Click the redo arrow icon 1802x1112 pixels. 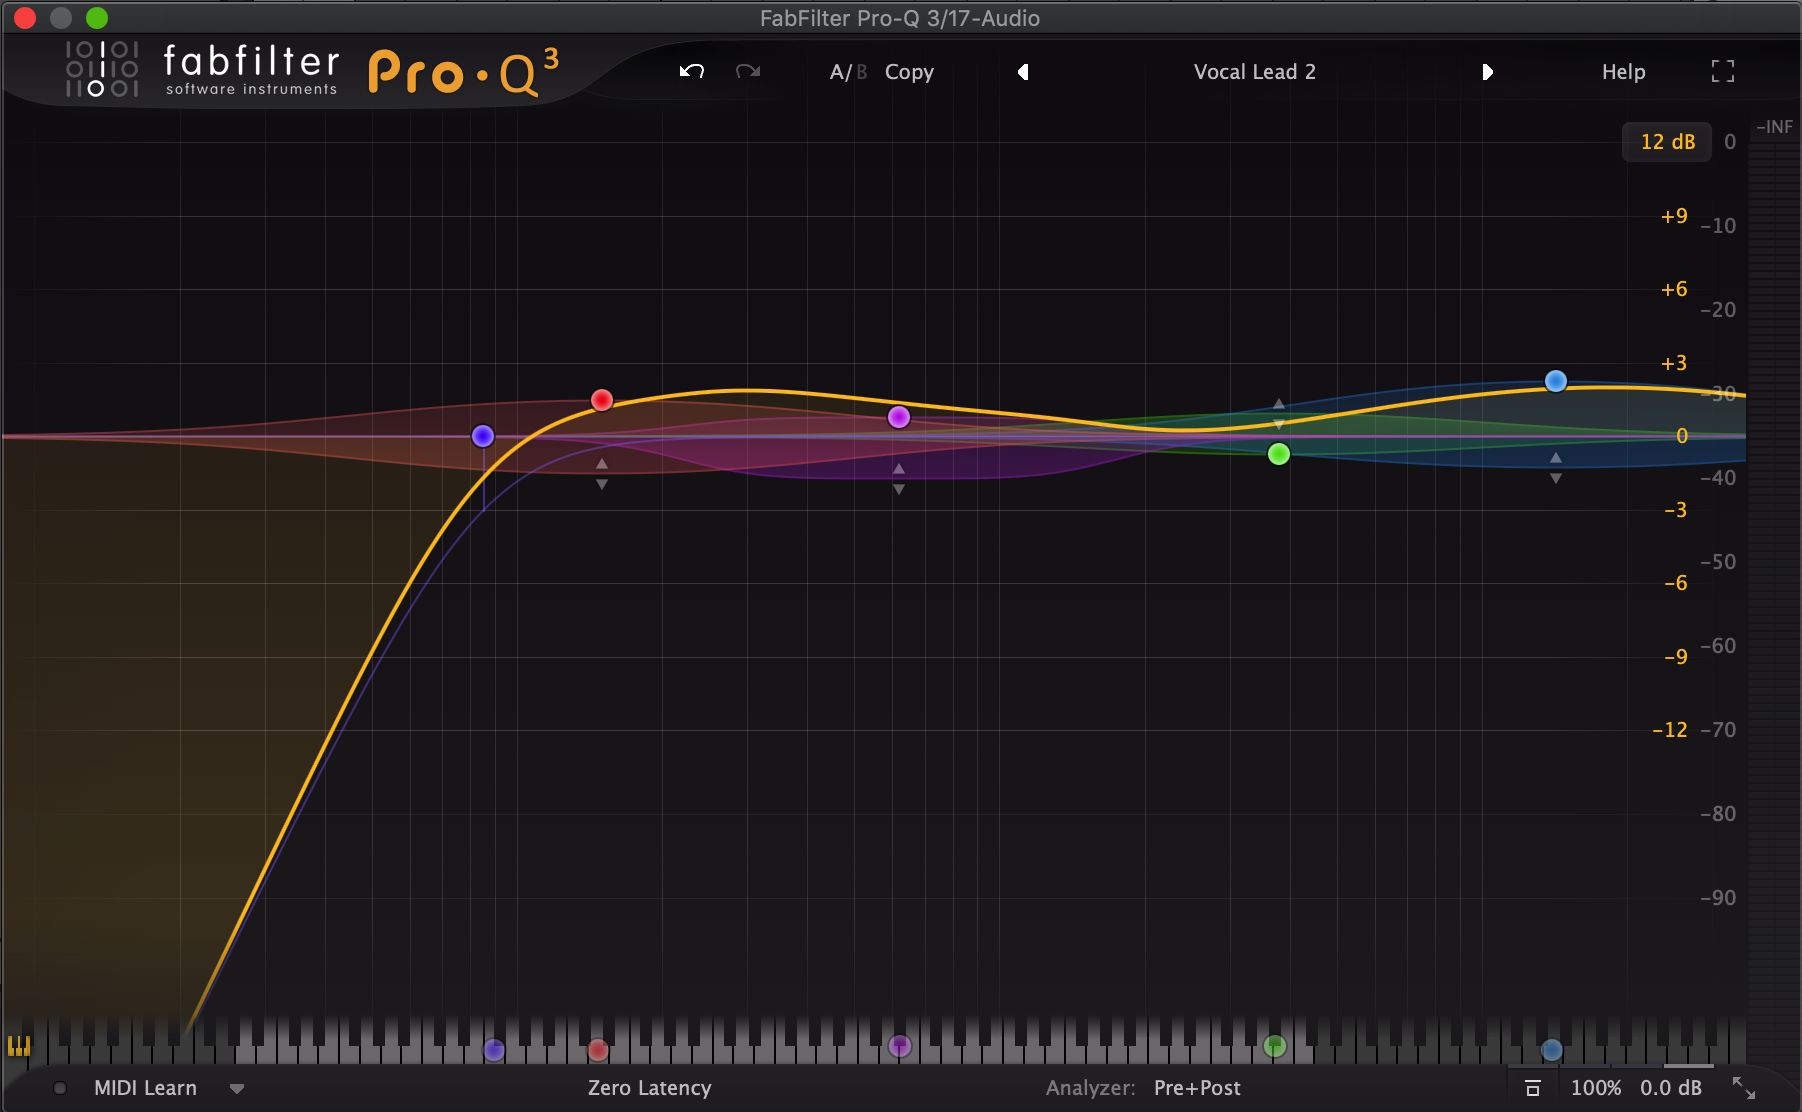(748, 71)
